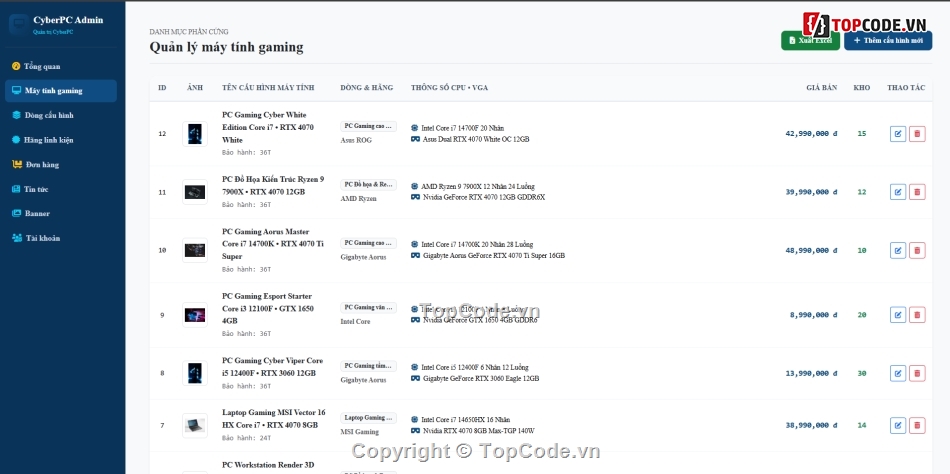Click price 8,990,000 đ

[814, 315]
